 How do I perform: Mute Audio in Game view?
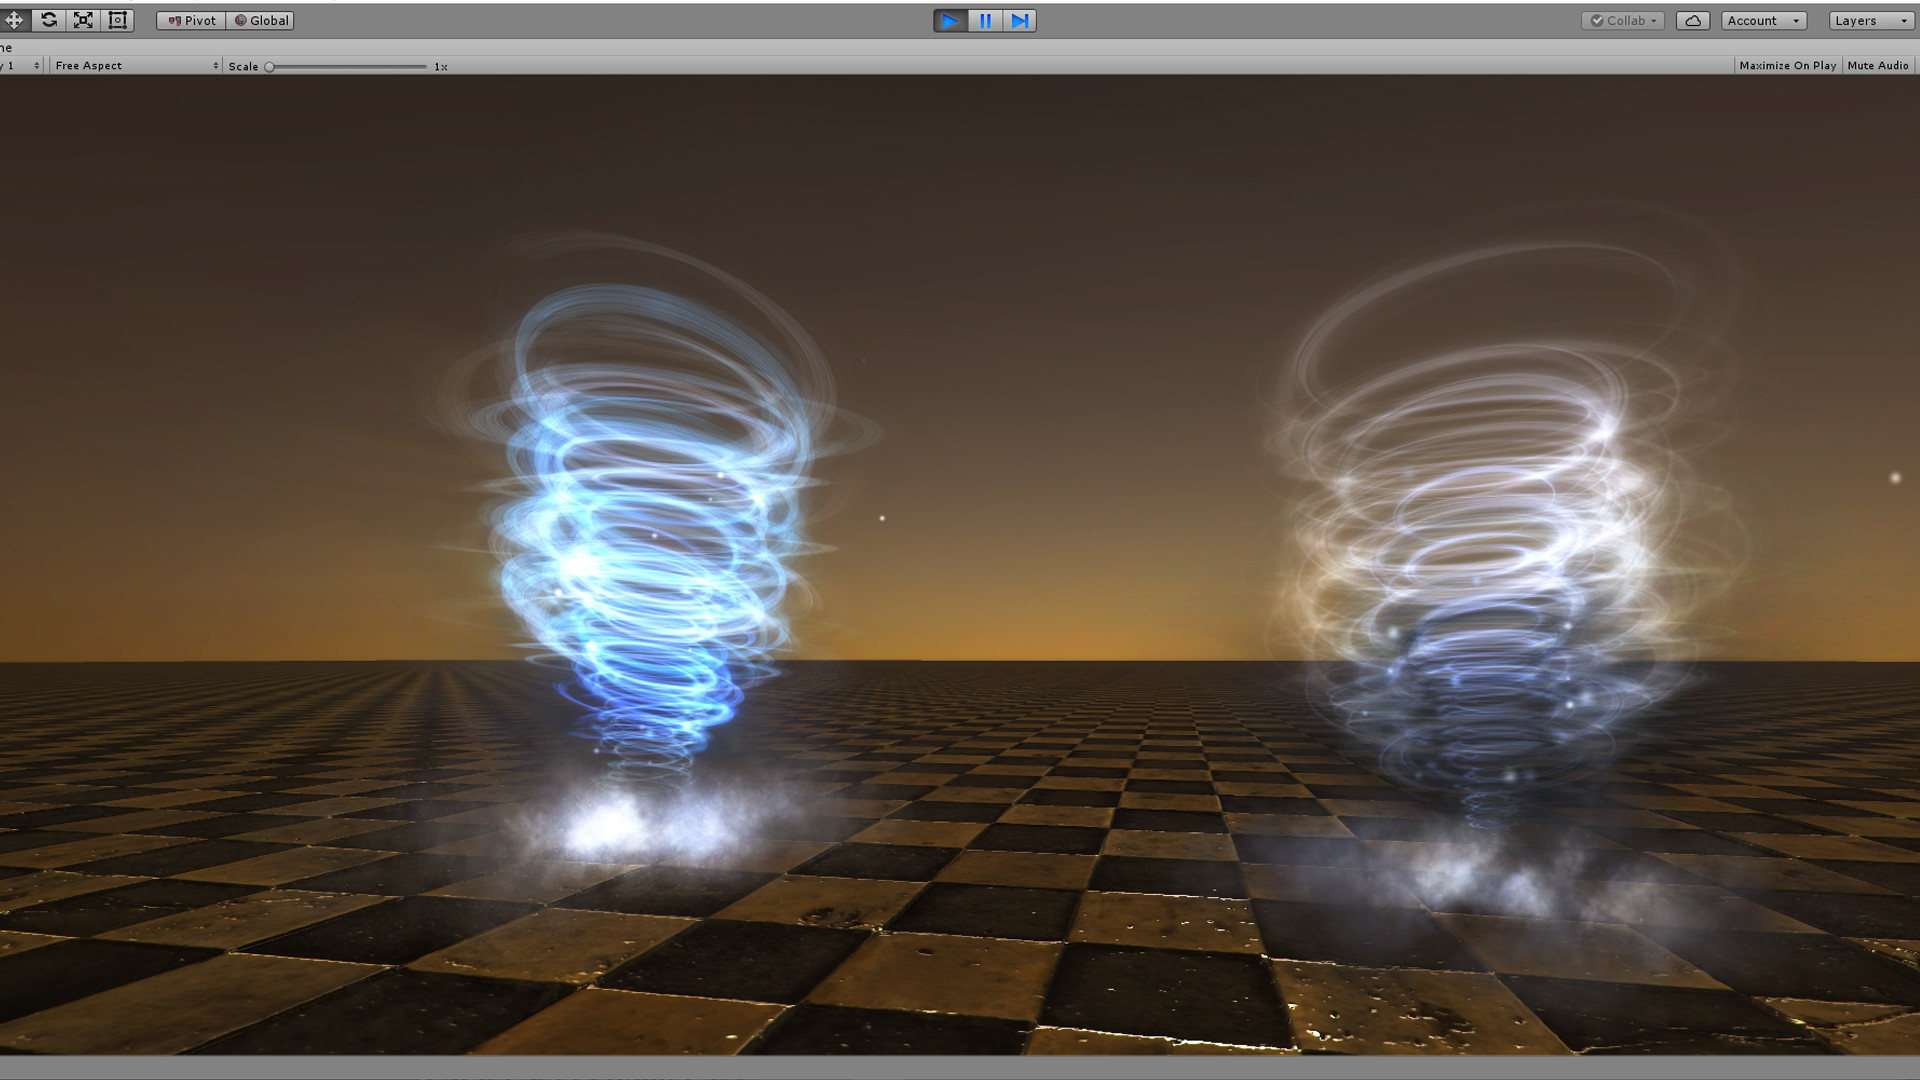point(1878,65)
